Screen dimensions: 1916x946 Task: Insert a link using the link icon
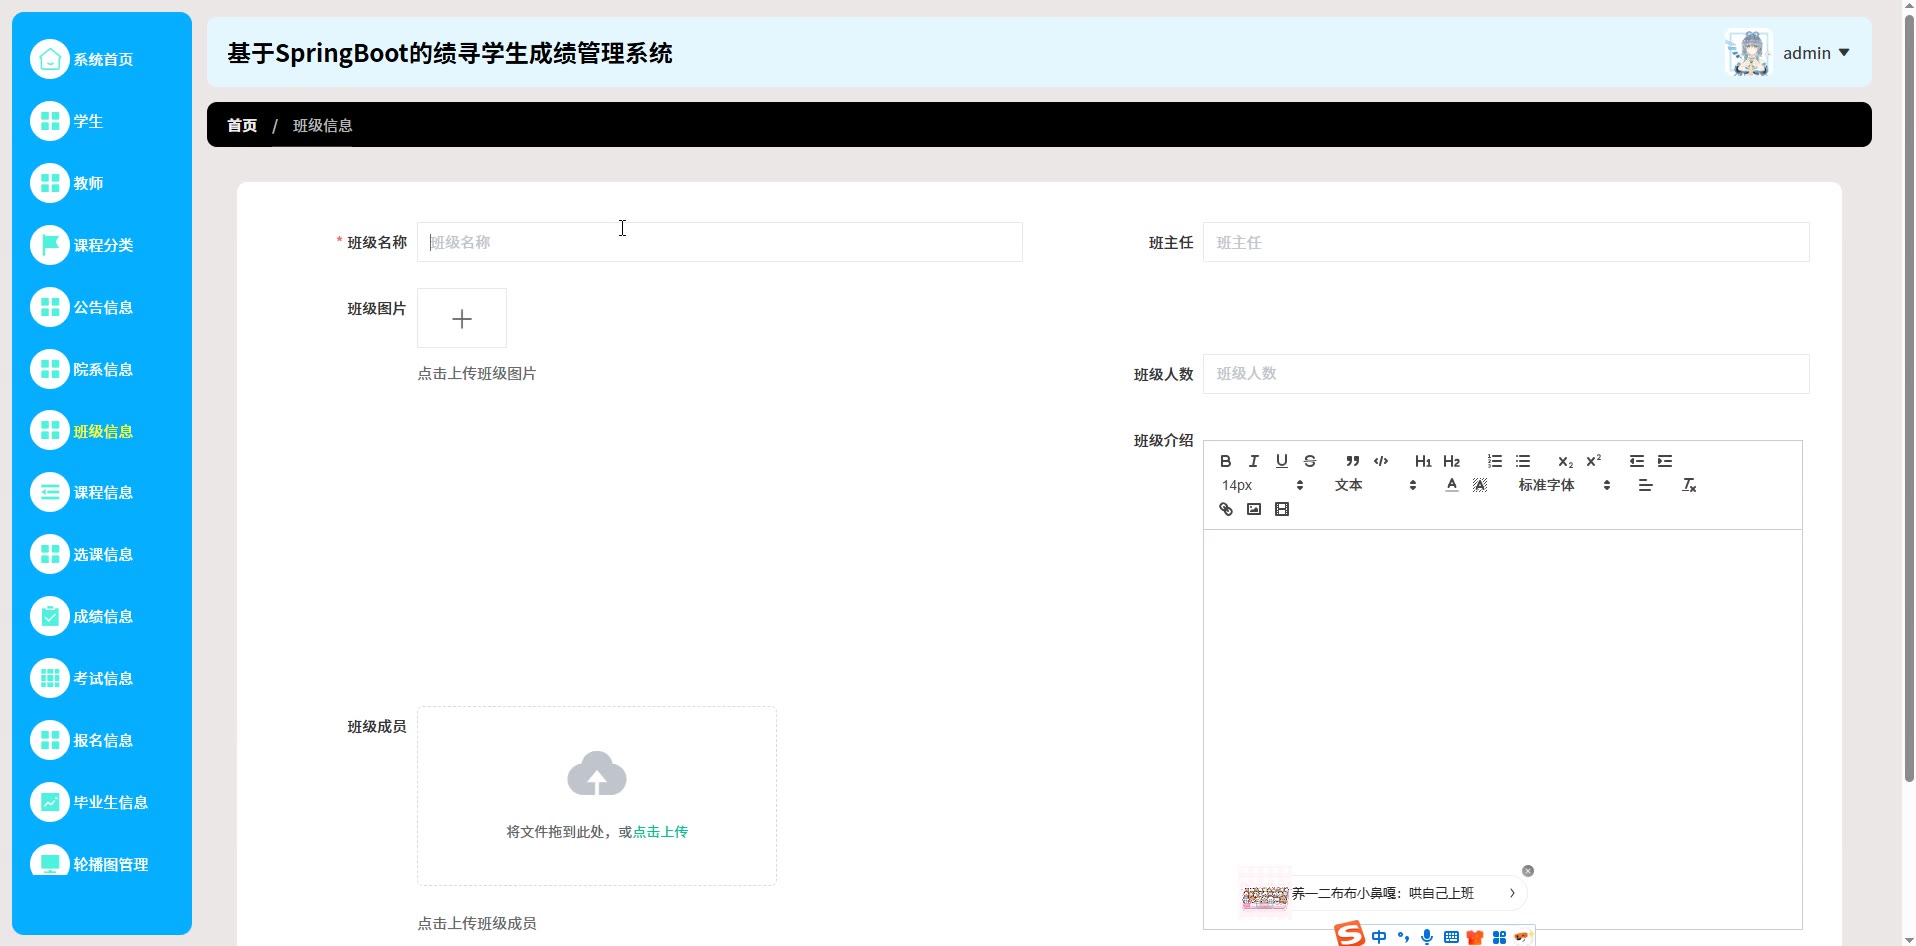(1225, 509)
